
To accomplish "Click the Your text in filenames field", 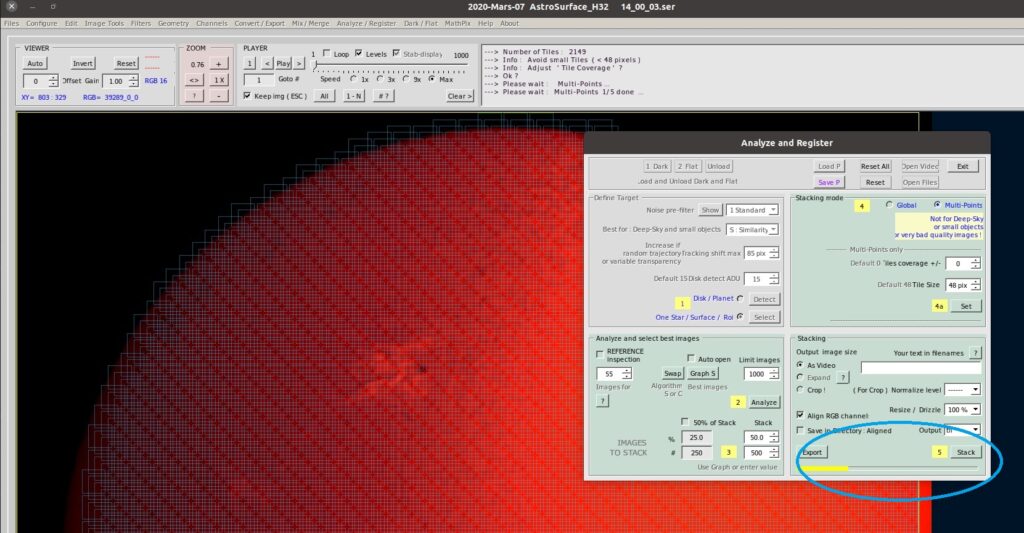I will click(920, 368).
